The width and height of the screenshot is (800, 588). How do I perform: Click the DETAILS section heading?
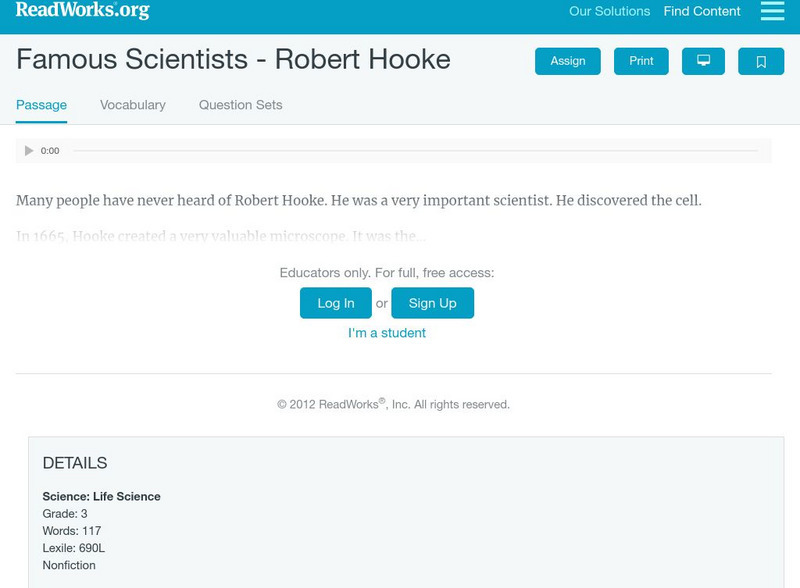(x=75, y=463)
